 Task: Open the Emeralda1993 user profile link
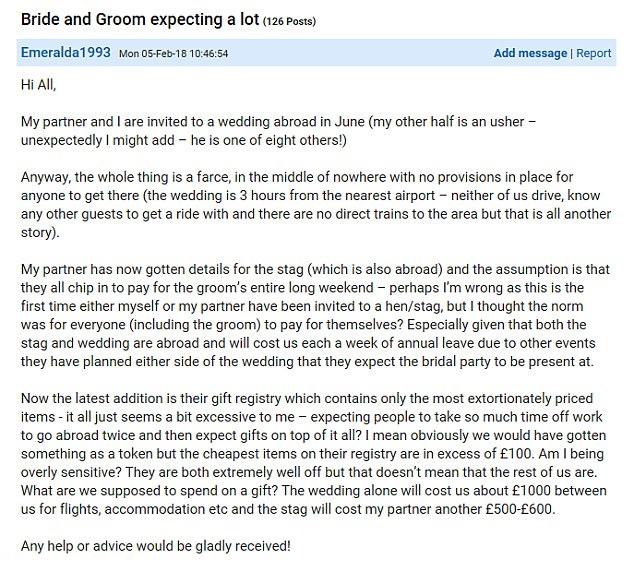66,53
